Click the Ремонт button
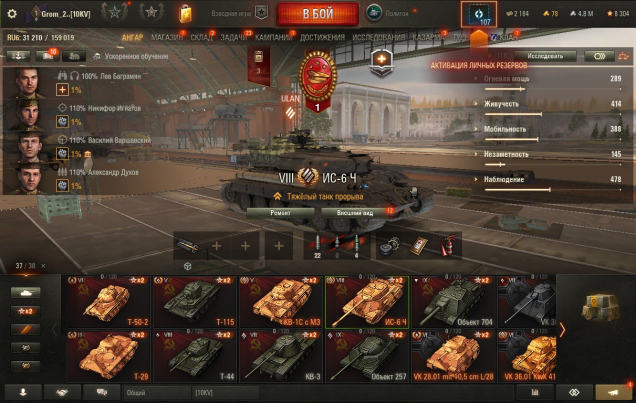The height and width of the screenshot is (403, 636). pyautogui.click(x=280, y=213)
